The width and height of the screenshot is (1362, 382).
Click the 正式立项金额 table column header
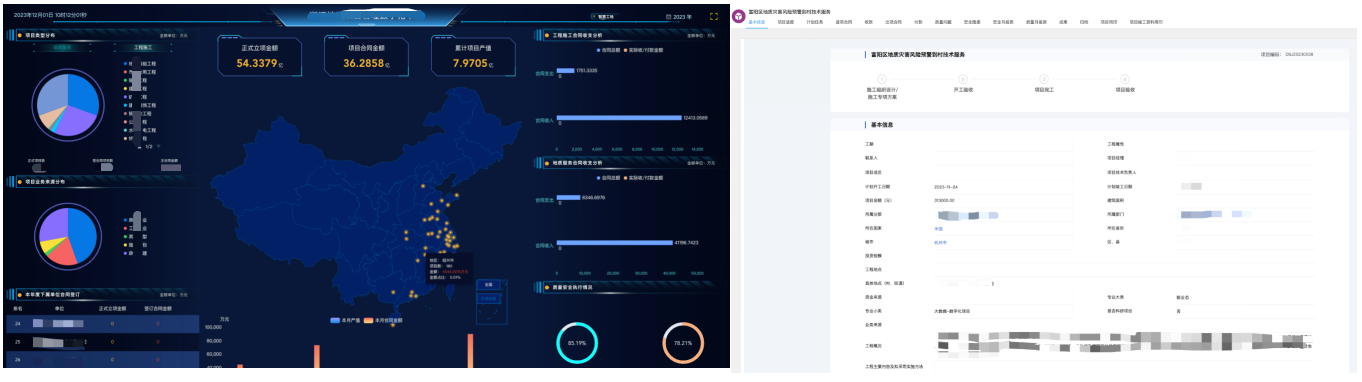pyautogui.click(x=112, y=308)
